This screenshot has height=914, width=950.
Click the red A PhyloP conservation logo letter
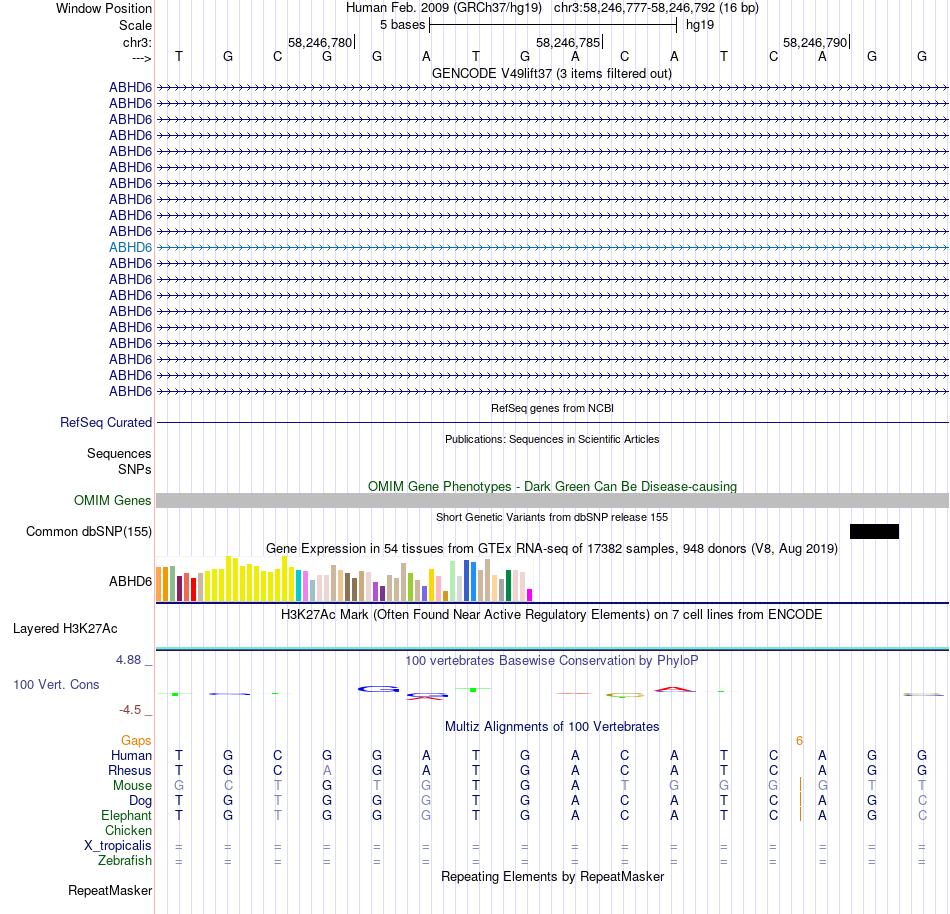tap(674, 689)
